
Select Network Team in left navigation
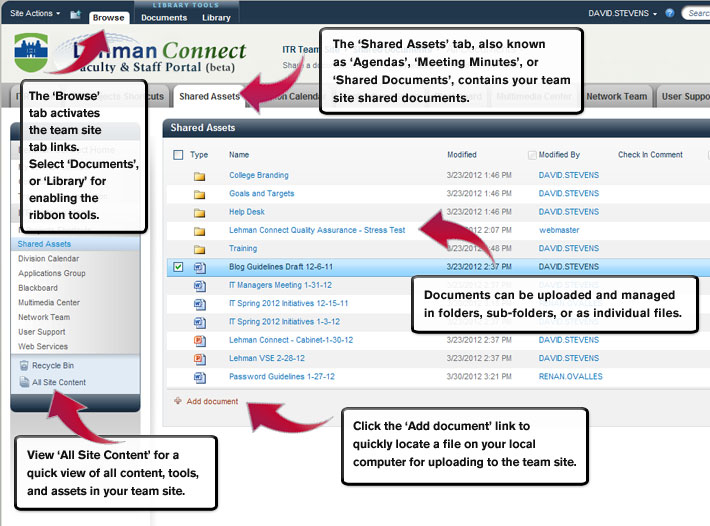[44, 317]
